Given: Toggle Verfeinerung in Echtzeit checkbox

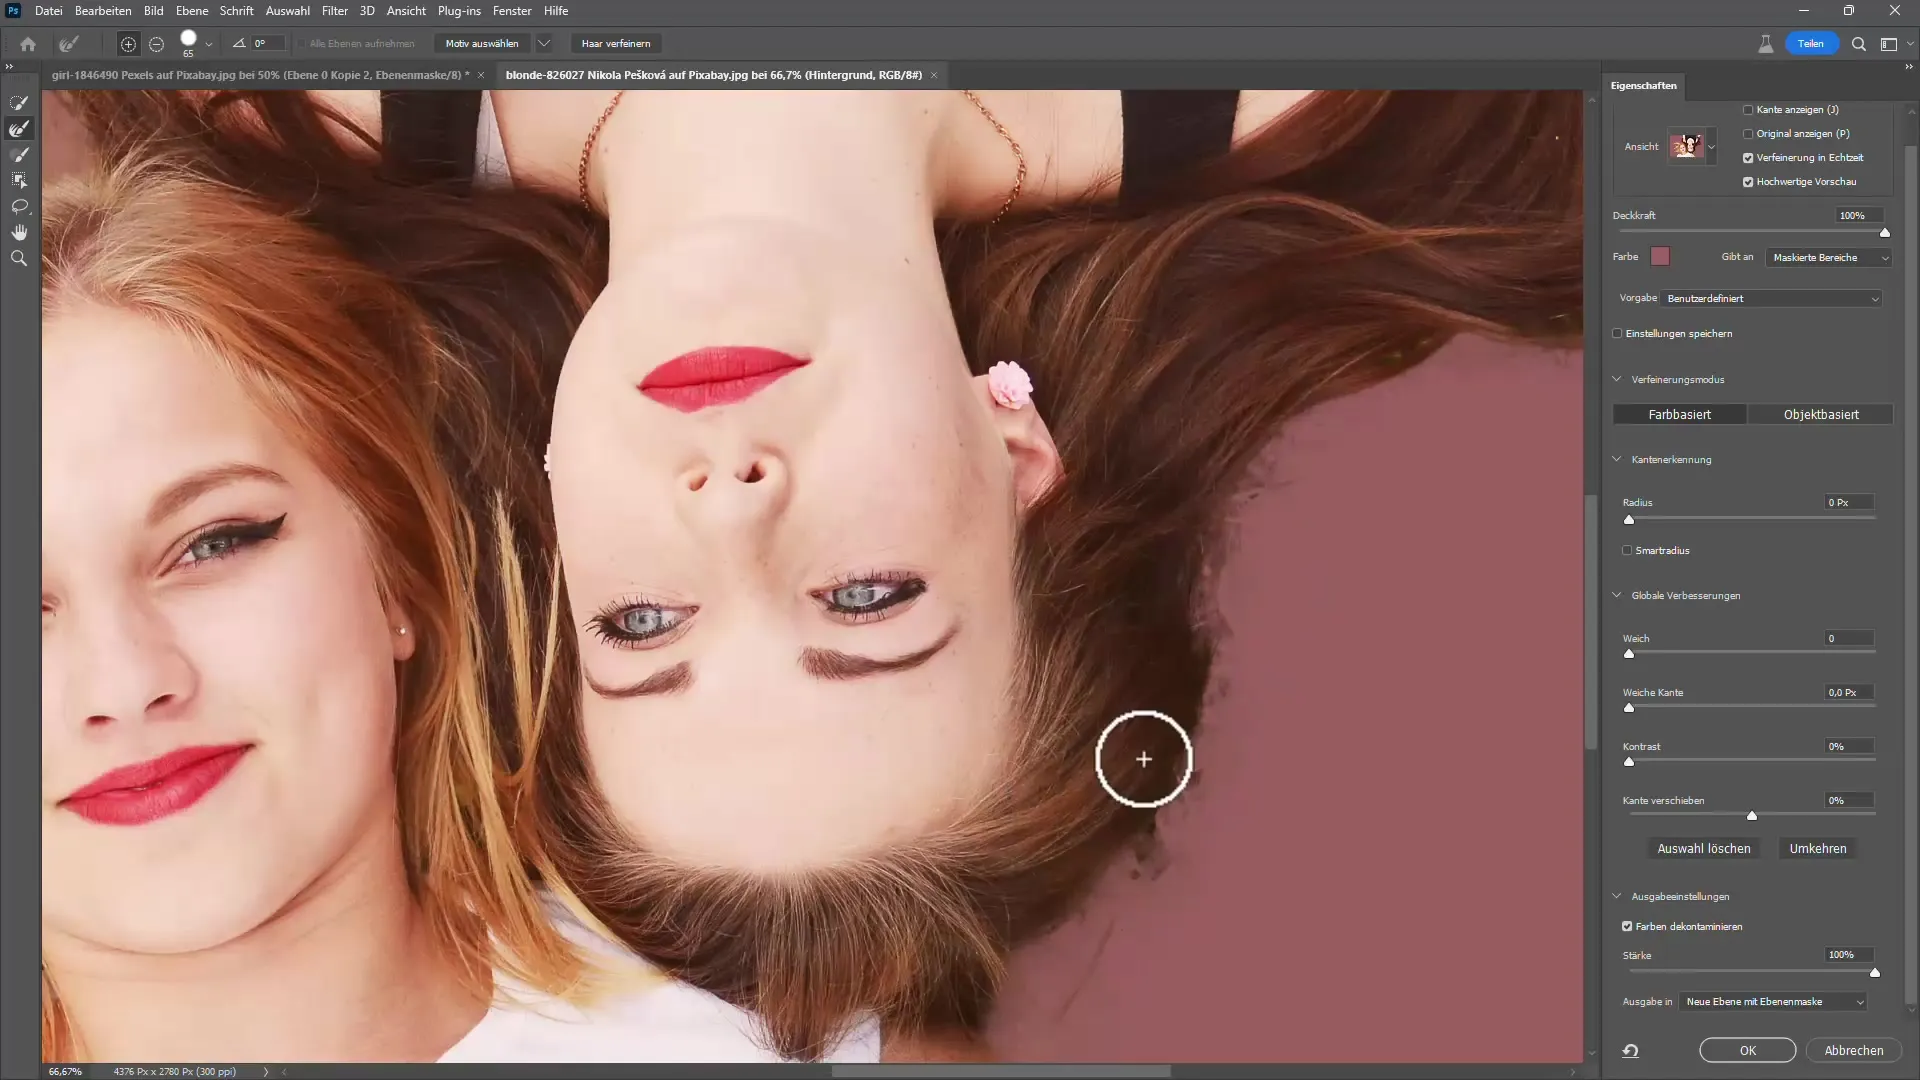Looking at the screenshot, I should point(1748,158).
